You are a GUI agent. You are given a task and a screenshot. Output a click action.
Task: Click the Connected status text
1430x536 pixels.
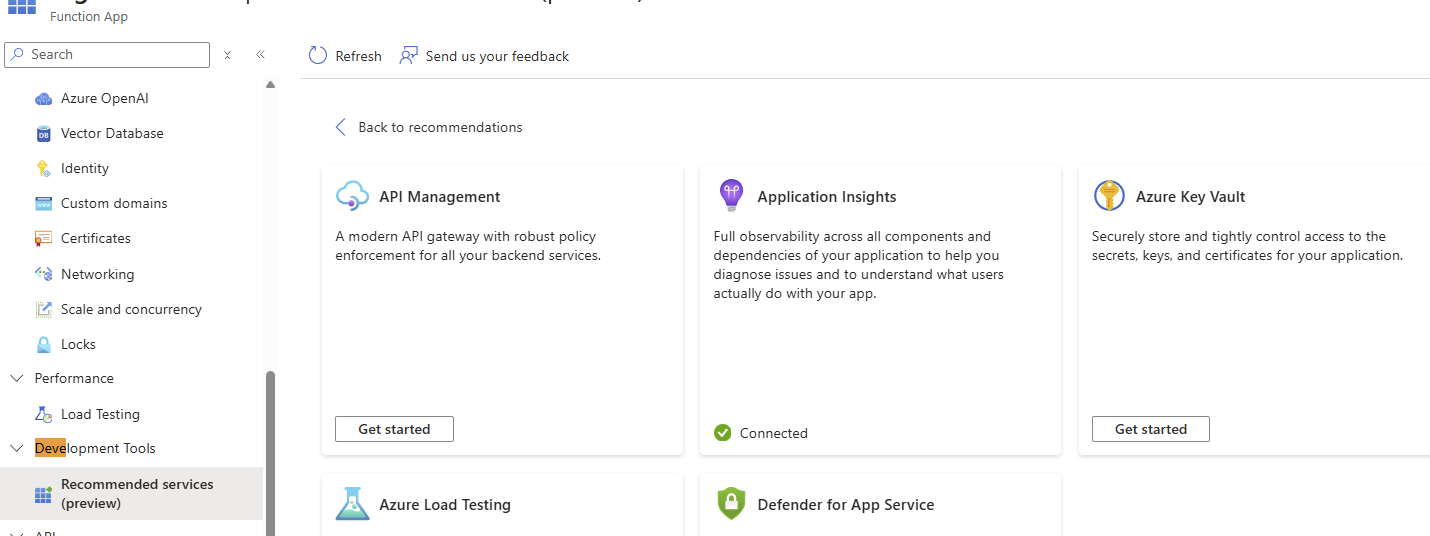coord(774,433)
